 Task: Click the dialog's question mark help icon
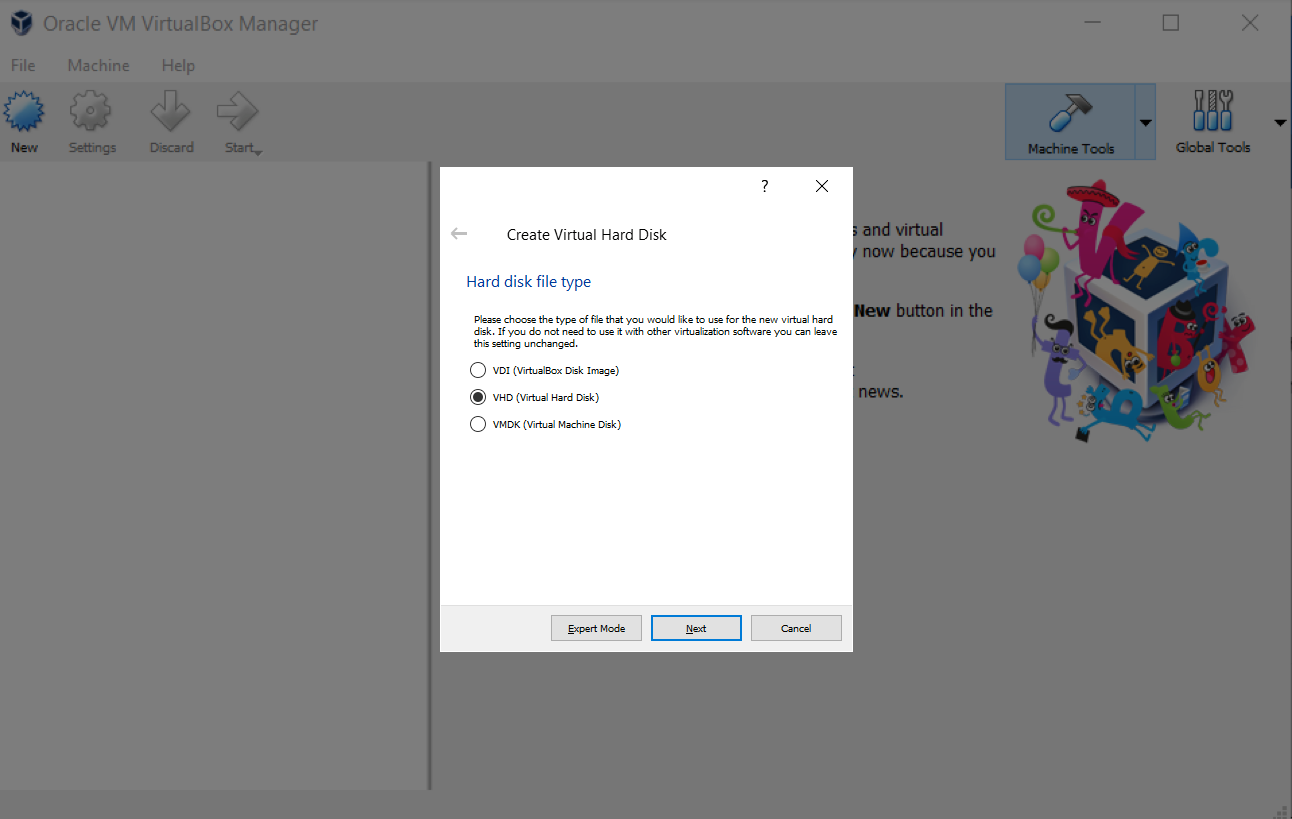click(x=765, y=186)
